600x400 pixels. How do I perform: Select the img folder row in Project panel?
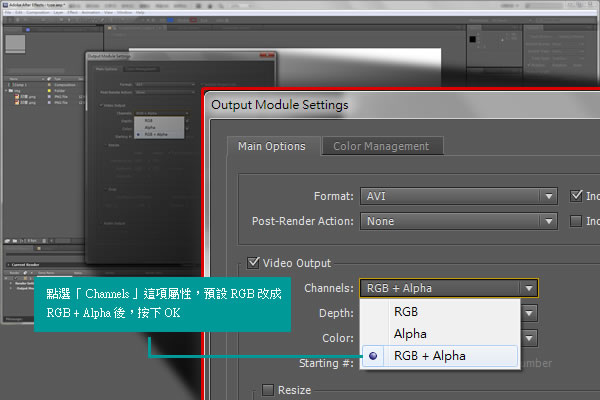44,91
